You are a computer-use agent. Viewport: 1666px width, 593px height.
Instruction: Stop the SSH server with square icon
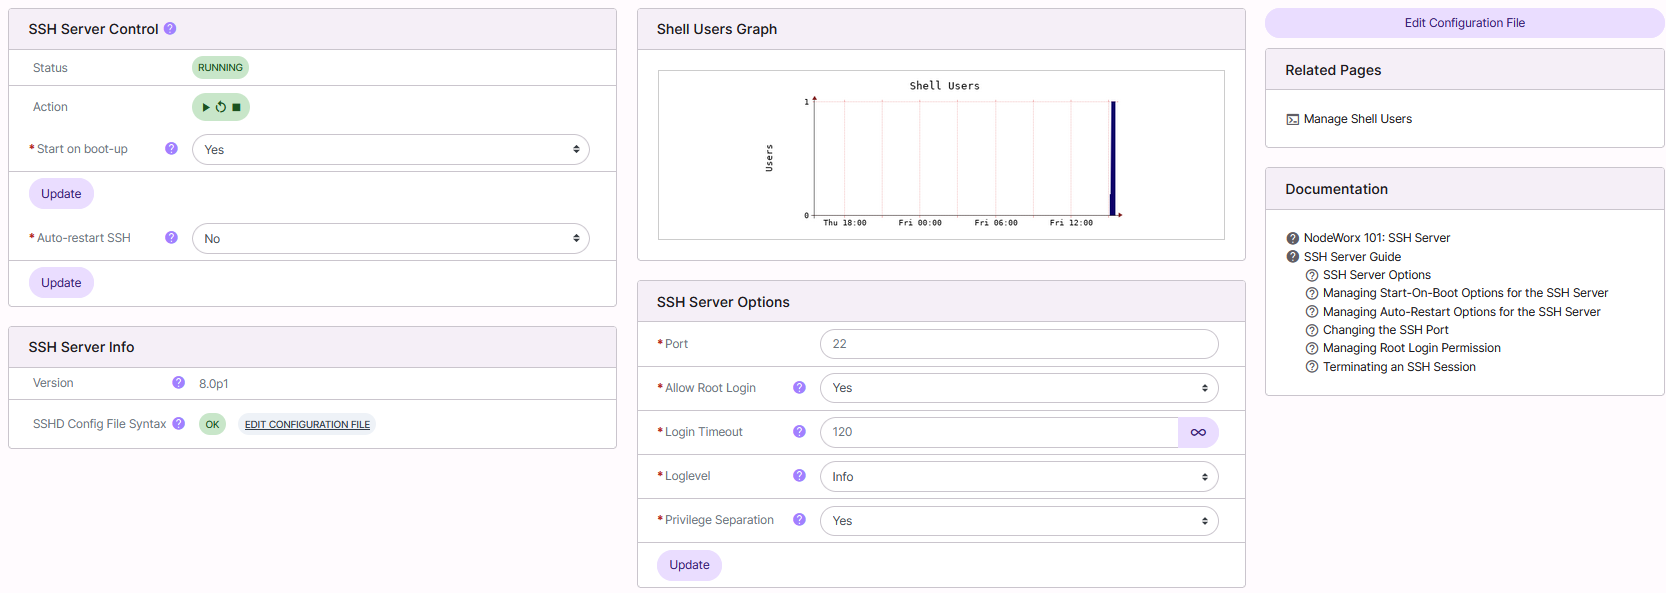pyautogui.click(x=236, y=107)
